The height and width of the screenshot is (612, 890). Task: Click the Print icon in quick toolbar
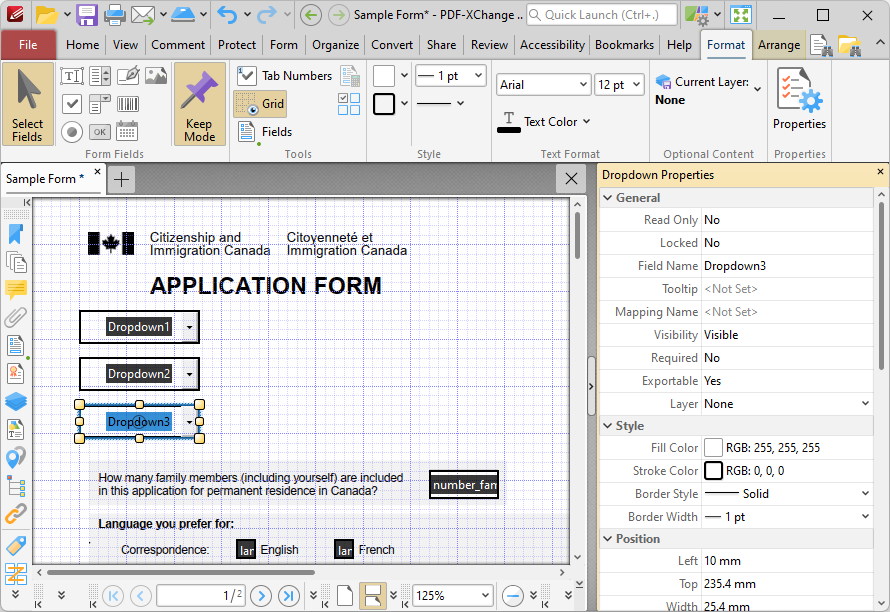pos(115,15)
